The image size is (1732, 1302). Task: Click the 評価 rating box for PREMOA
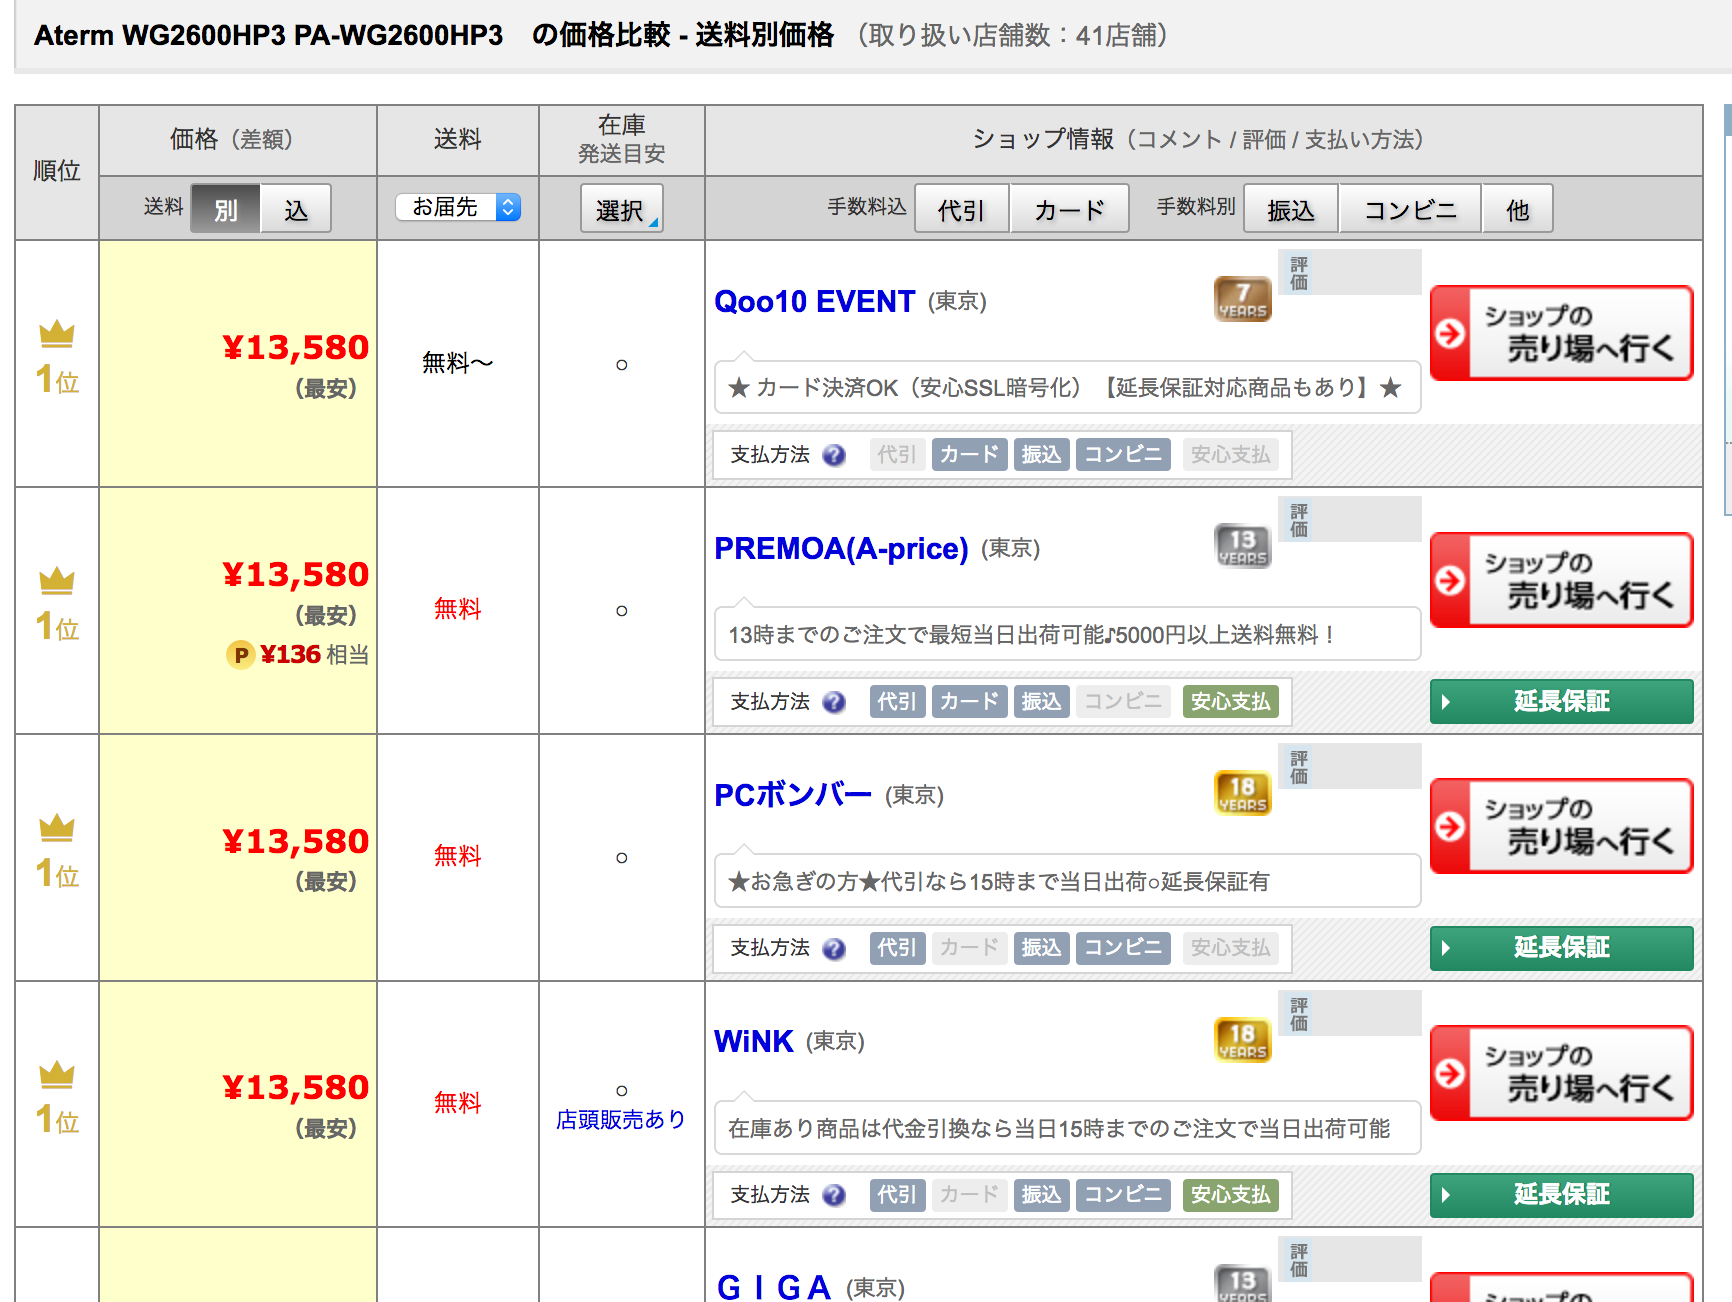(1349, 519)
